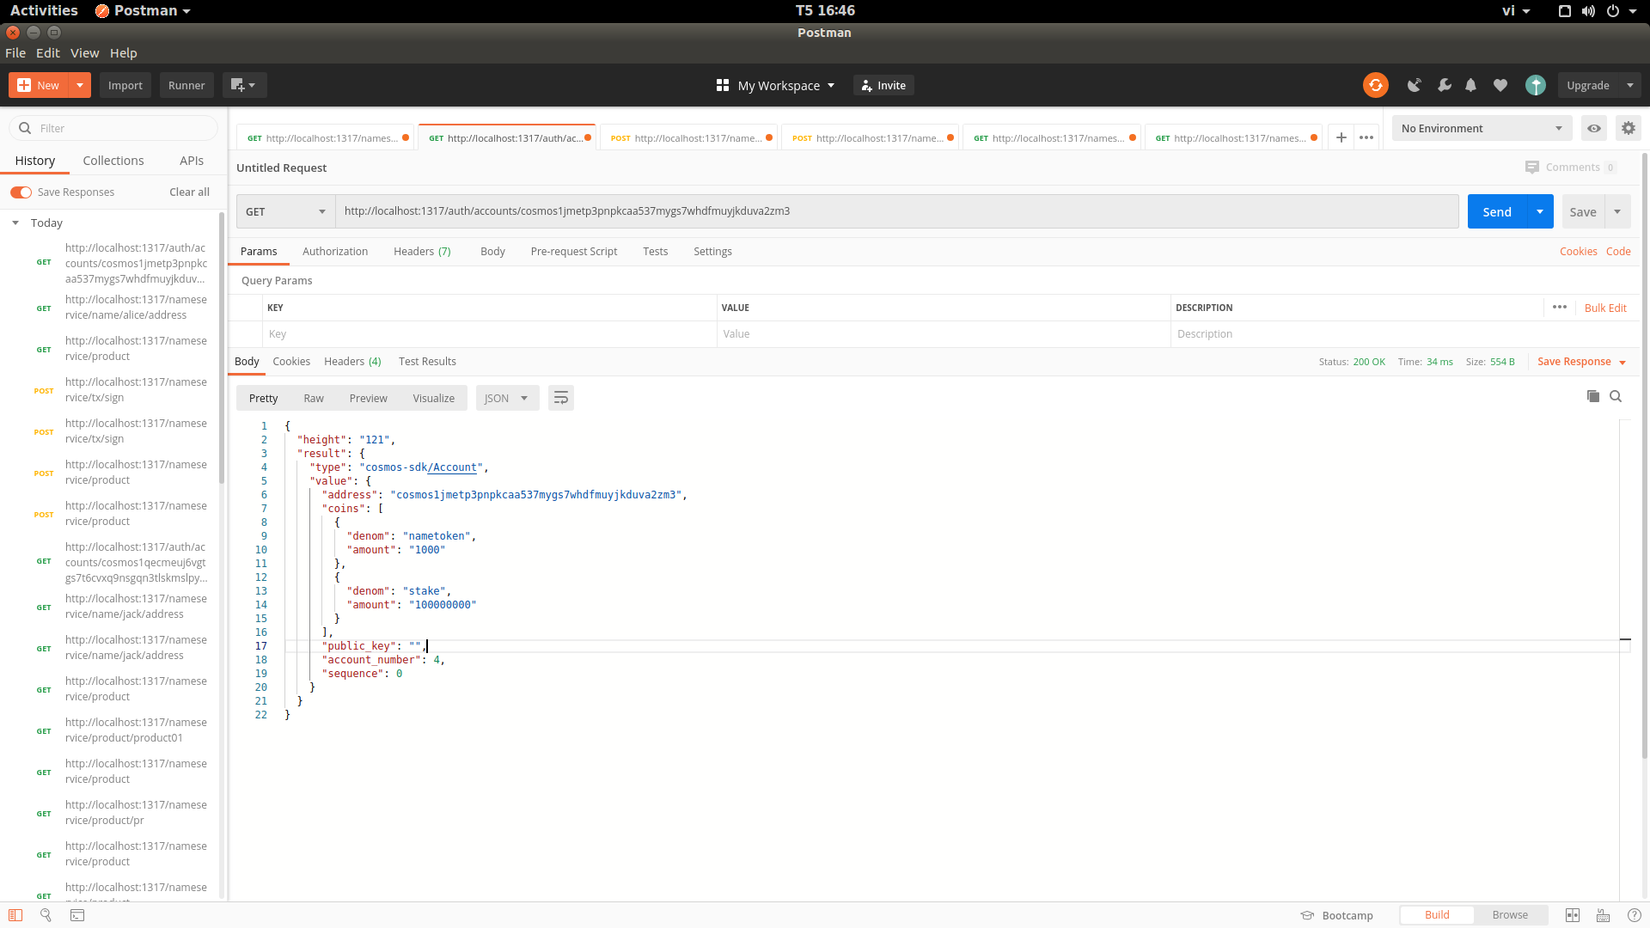Toggle line wrap in response viewer

(x=561, y=398)
